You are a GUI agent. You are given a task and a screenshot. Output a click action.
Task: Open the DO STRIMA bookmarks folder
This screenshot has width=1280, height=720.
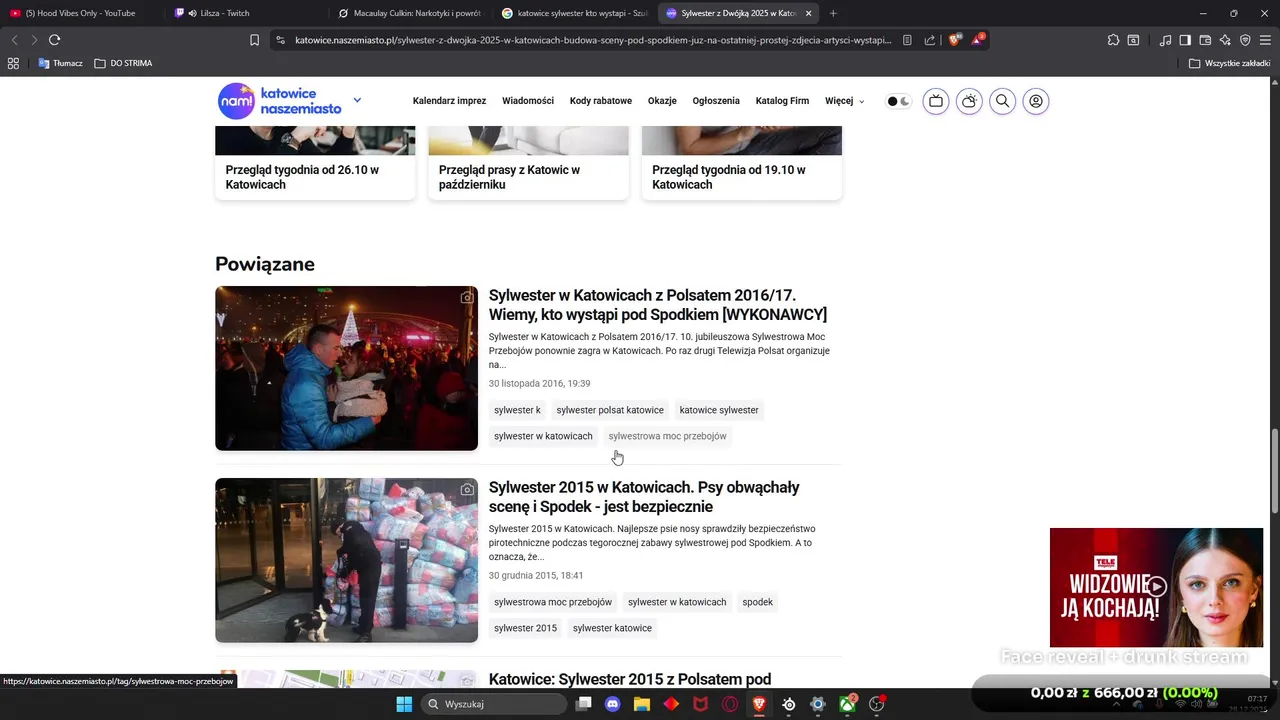[123, 63]
